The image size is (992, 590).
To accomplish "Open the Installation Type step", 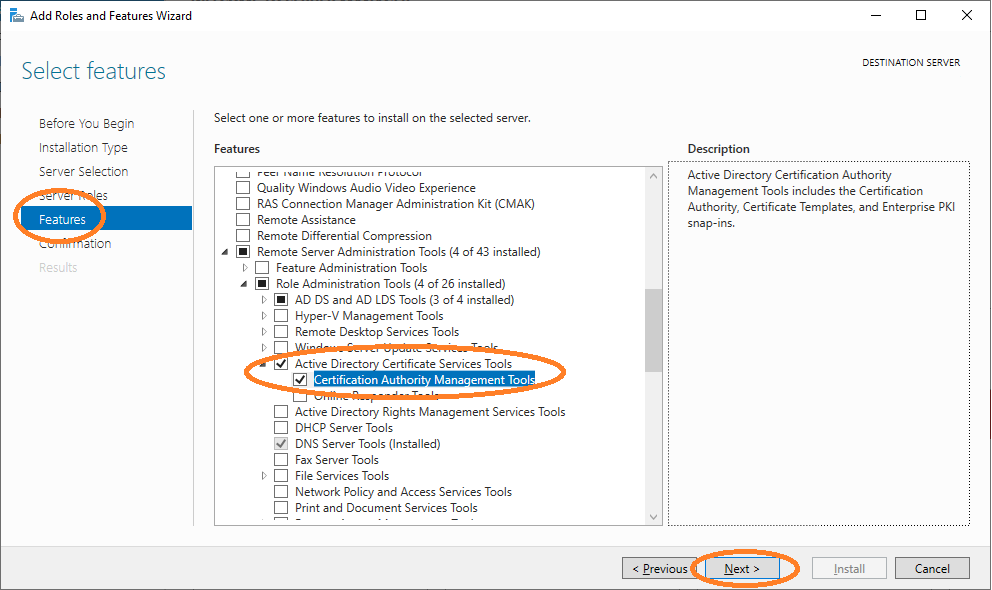I will click(83, 148).
